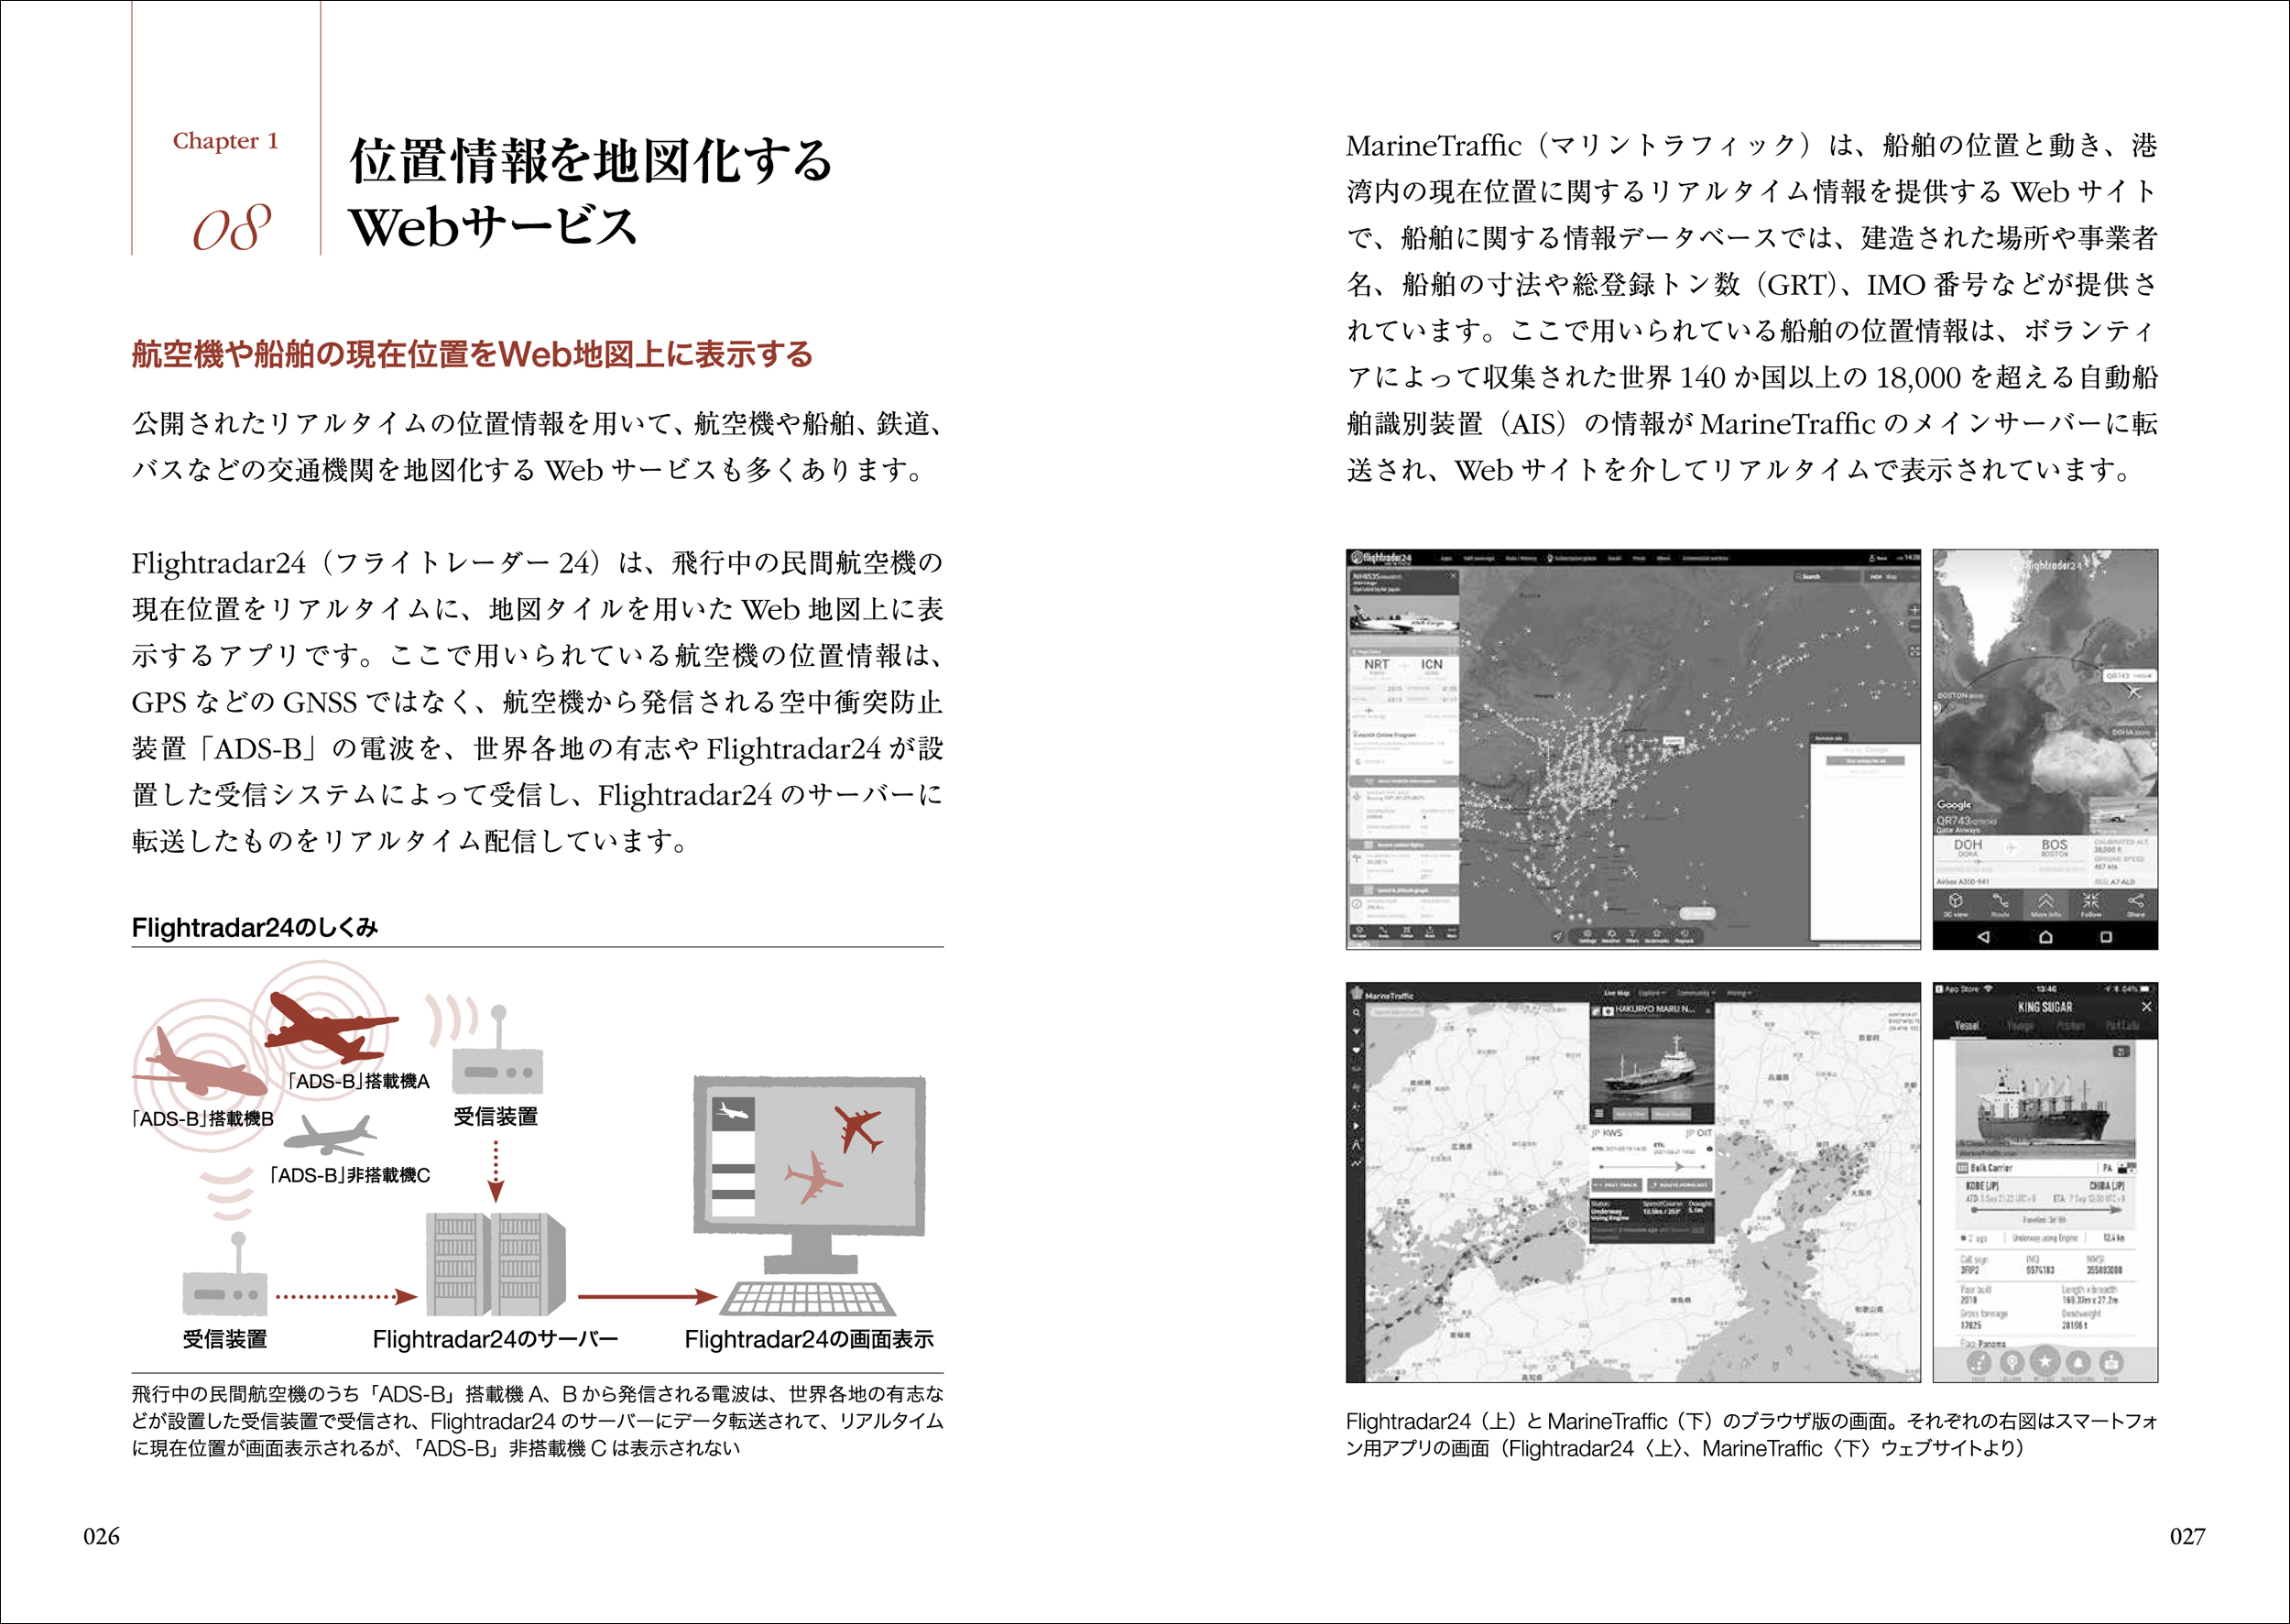
Task: Tap the star icon in MarineTraffic app bottom bar
Action: pos(2045,1362)
